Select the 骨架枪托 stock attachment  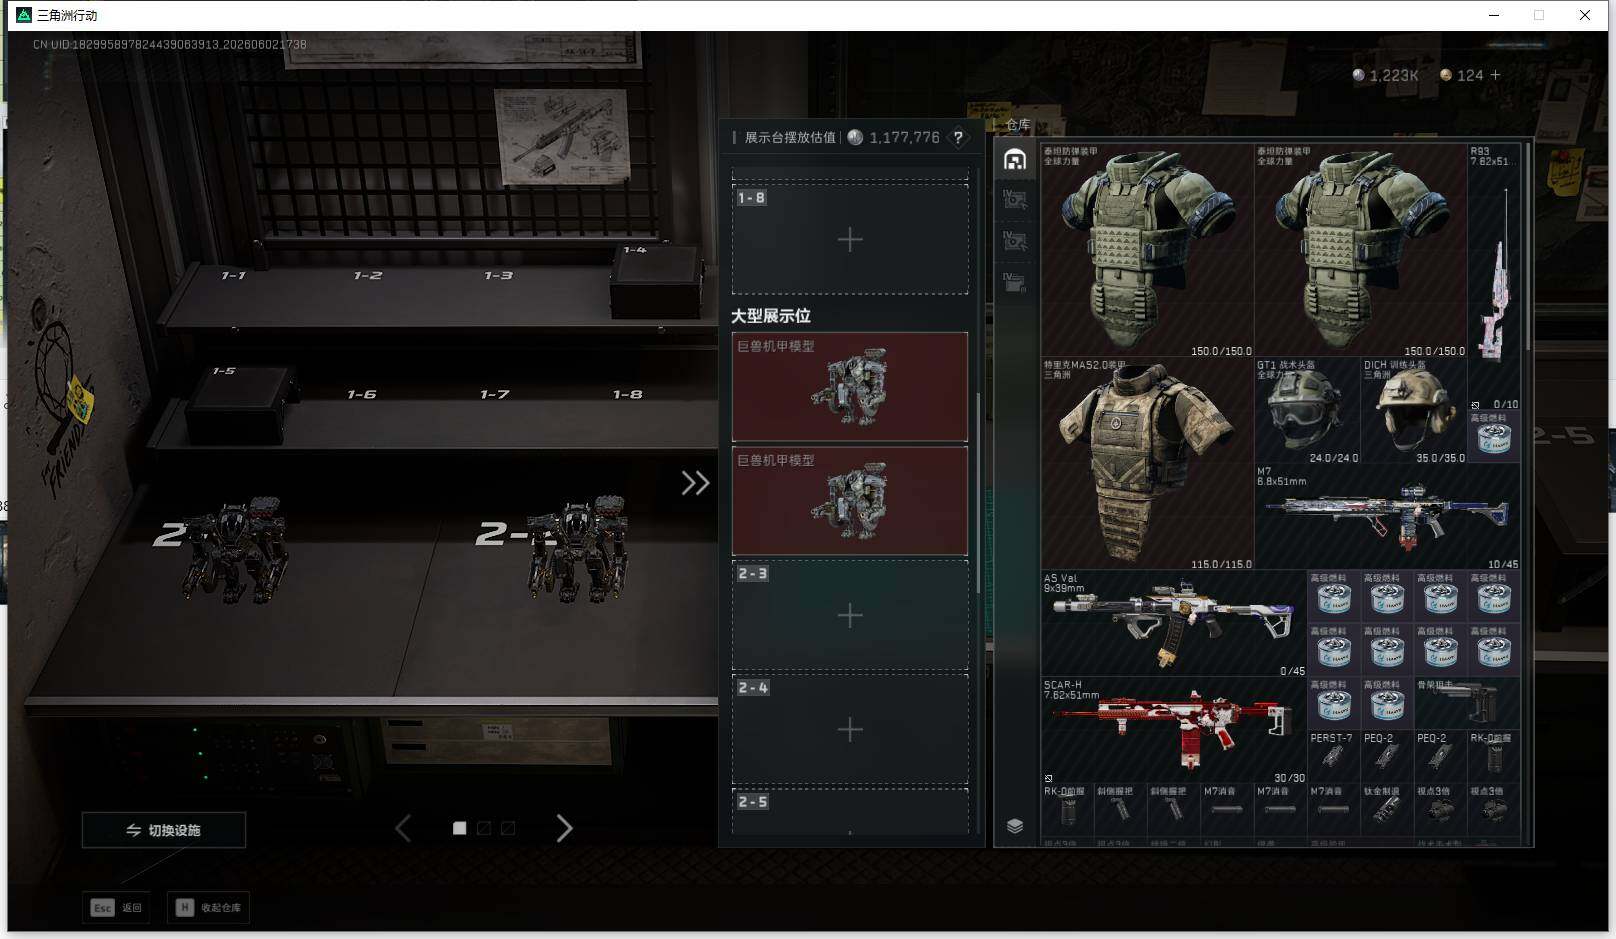click(1467, 704)
